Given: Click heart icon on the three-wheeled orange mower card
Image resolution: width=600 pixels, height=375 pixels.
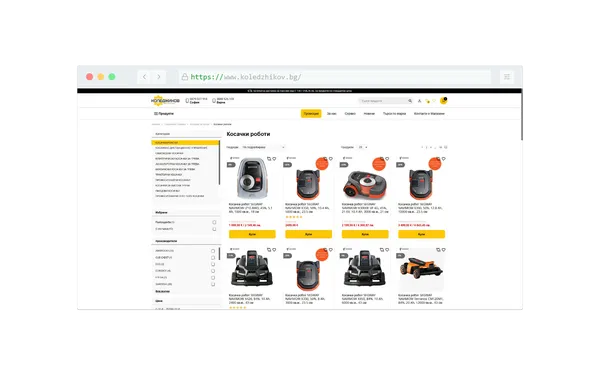Looking at the screenshot, I should (x=387, y=158).
